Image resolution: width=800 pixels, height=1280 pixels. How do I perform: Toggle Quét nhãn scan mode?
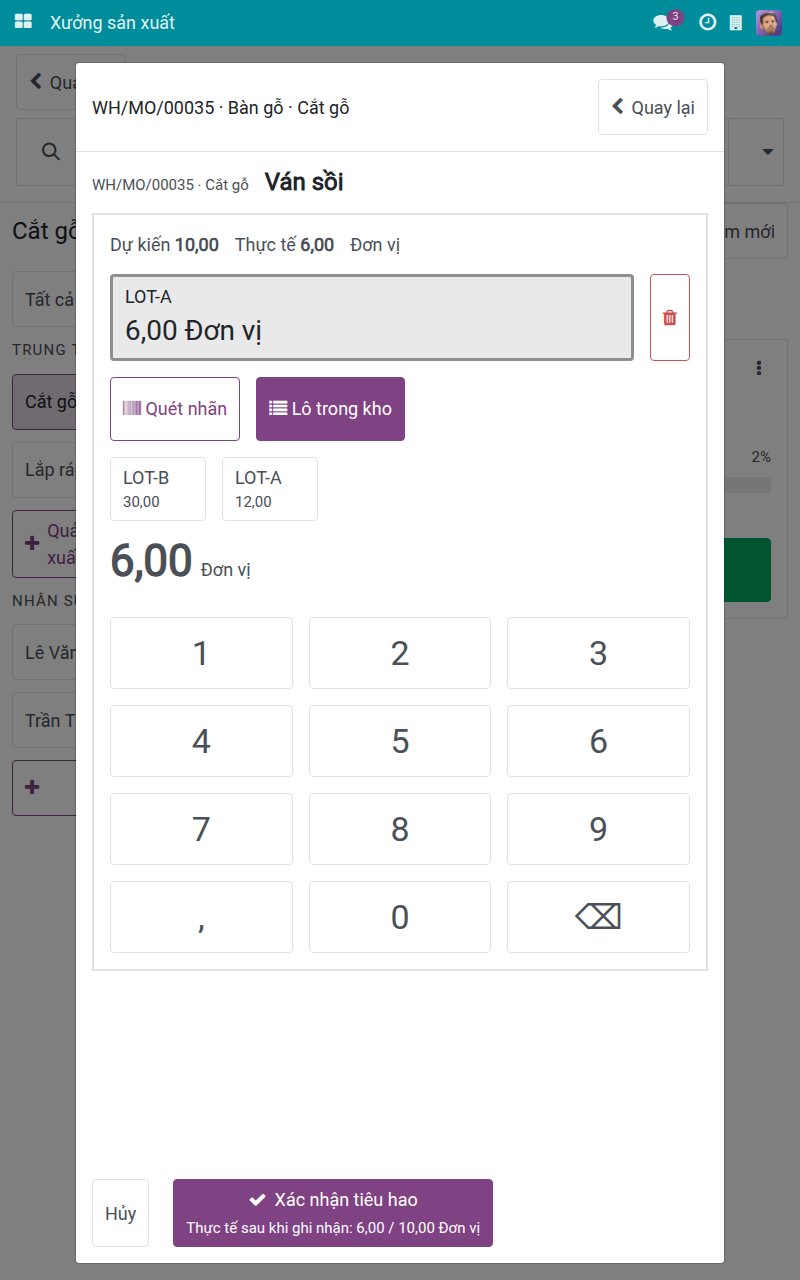175,409
